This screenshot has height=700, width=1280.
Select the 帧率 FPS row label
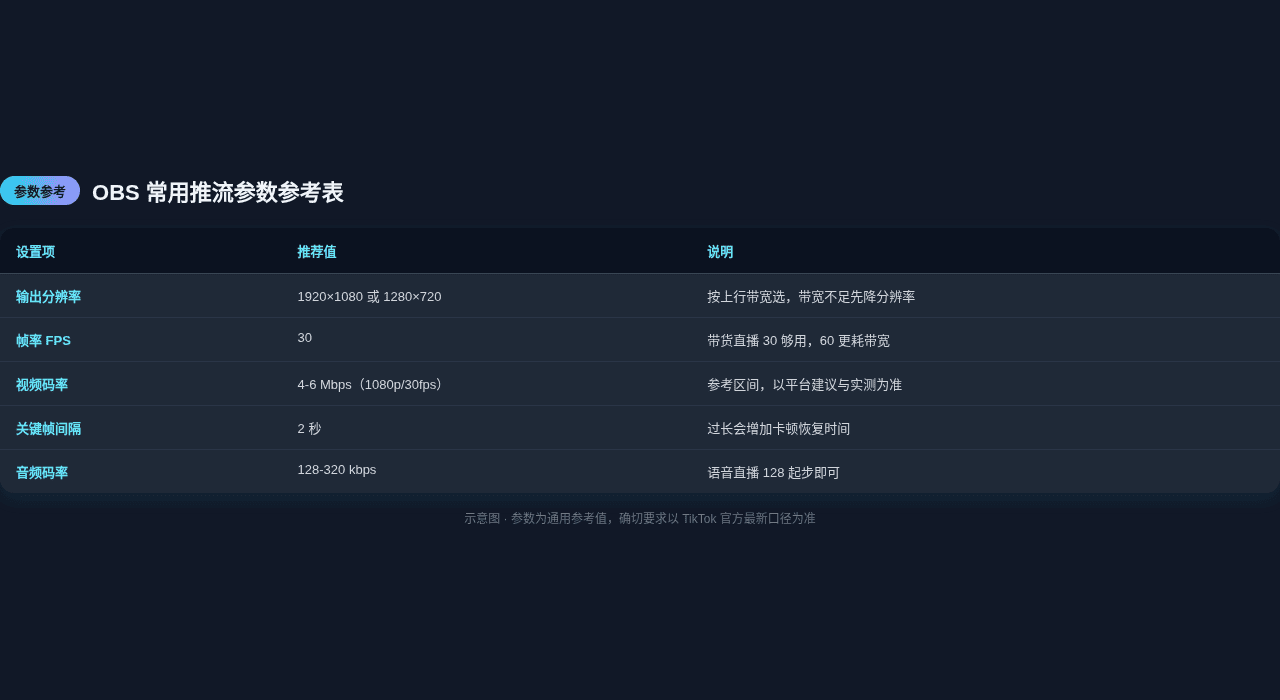43,341
